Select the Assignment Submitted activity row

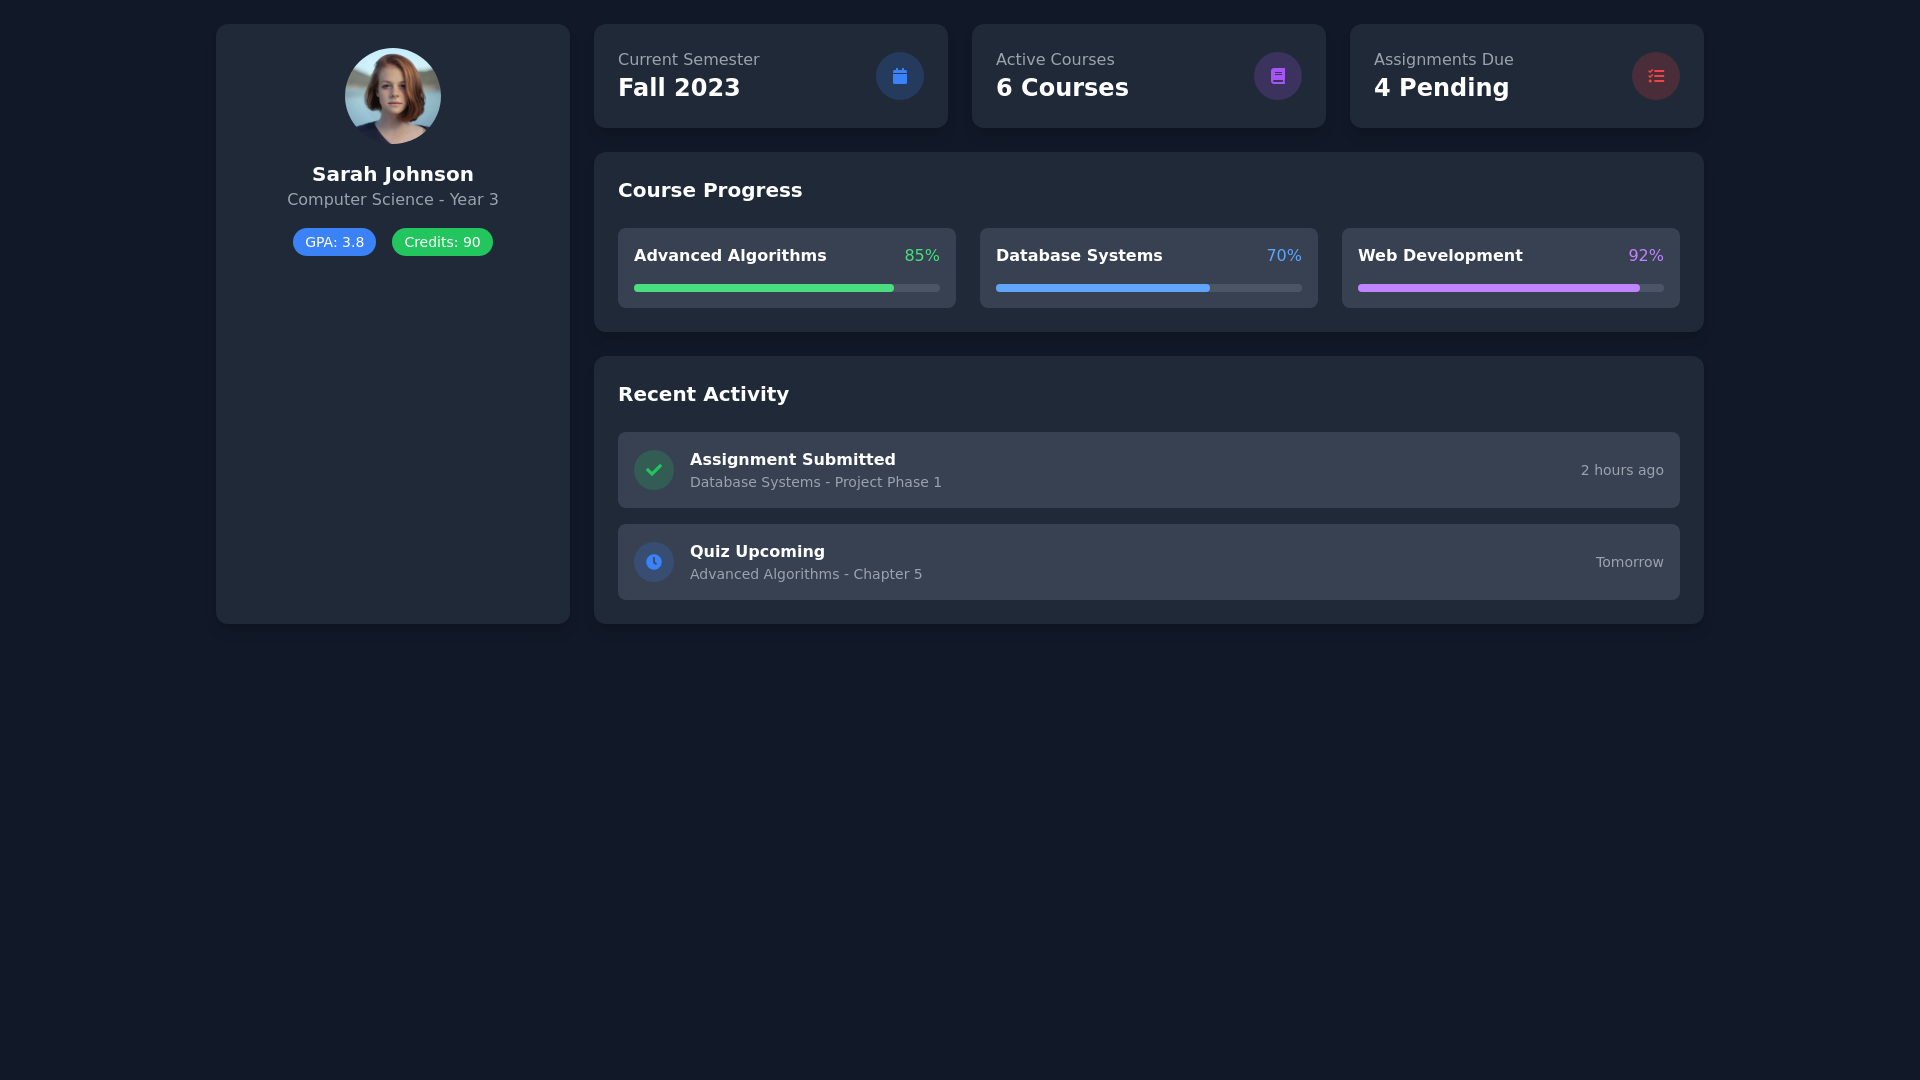[1148, 469]
